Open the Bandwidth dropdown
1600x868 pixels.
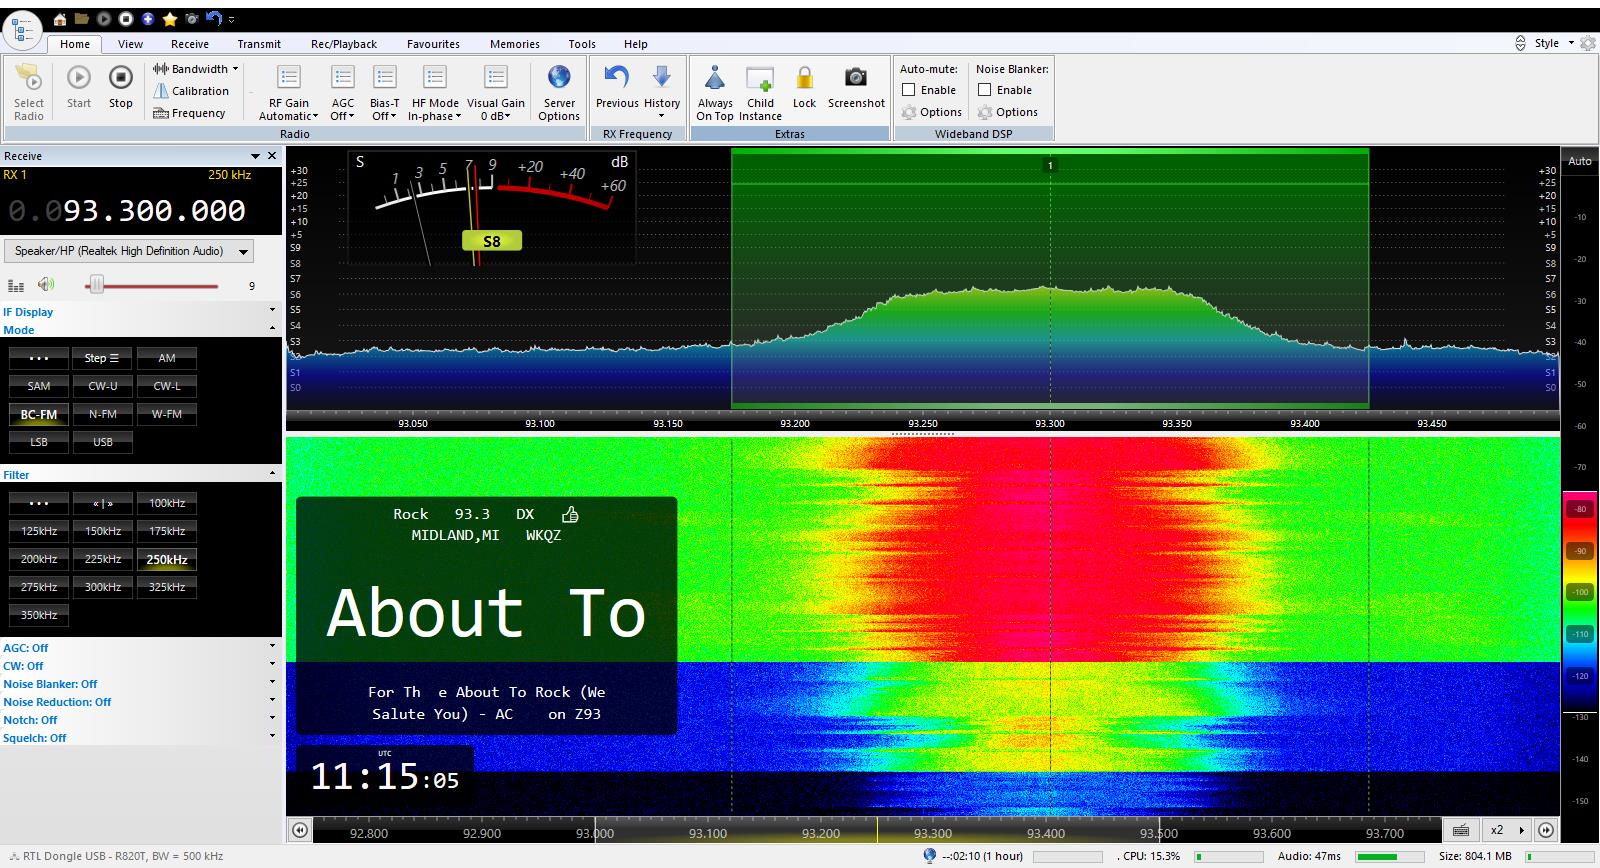click(x=196, y=69)
